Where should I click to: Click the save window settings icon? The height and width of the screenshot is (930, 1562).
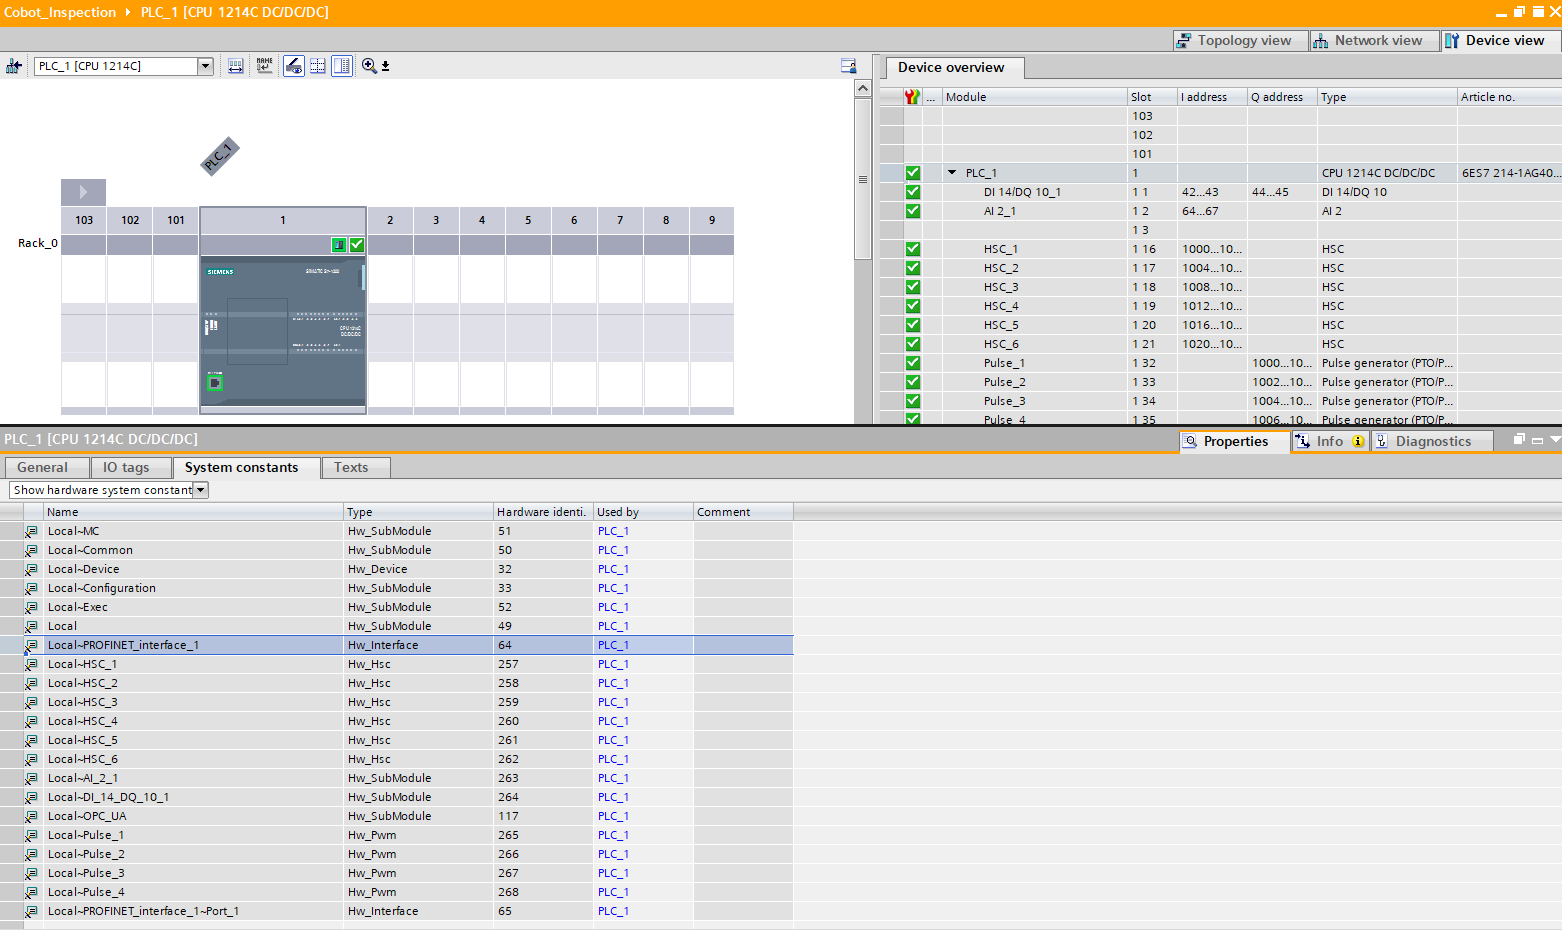click(848, 66)
